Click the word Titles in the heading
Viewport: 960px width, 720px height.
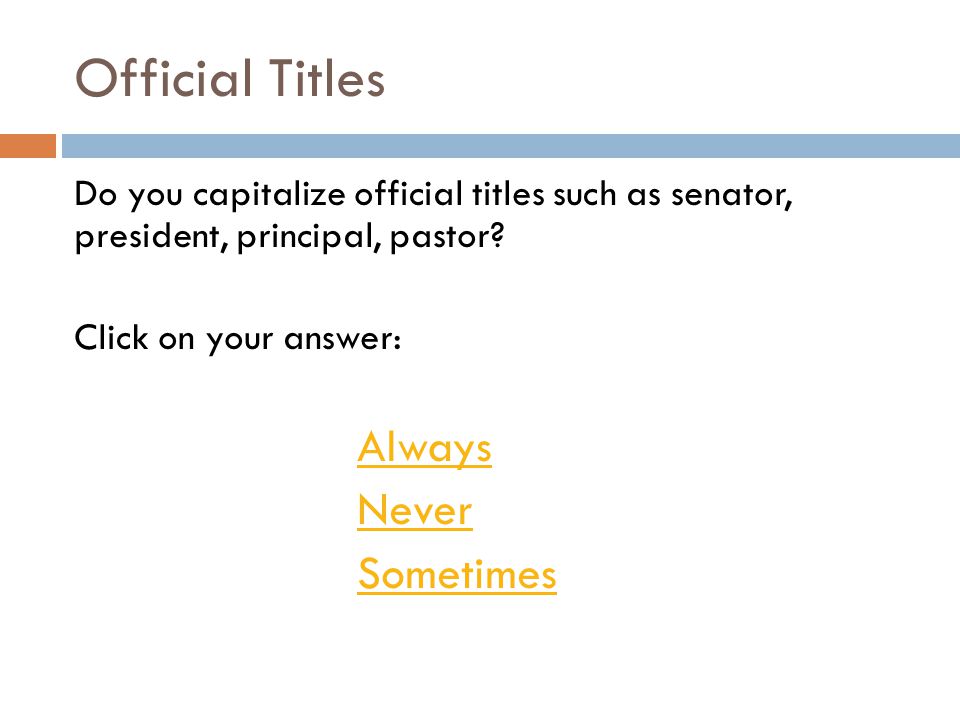tap(327, 78)
